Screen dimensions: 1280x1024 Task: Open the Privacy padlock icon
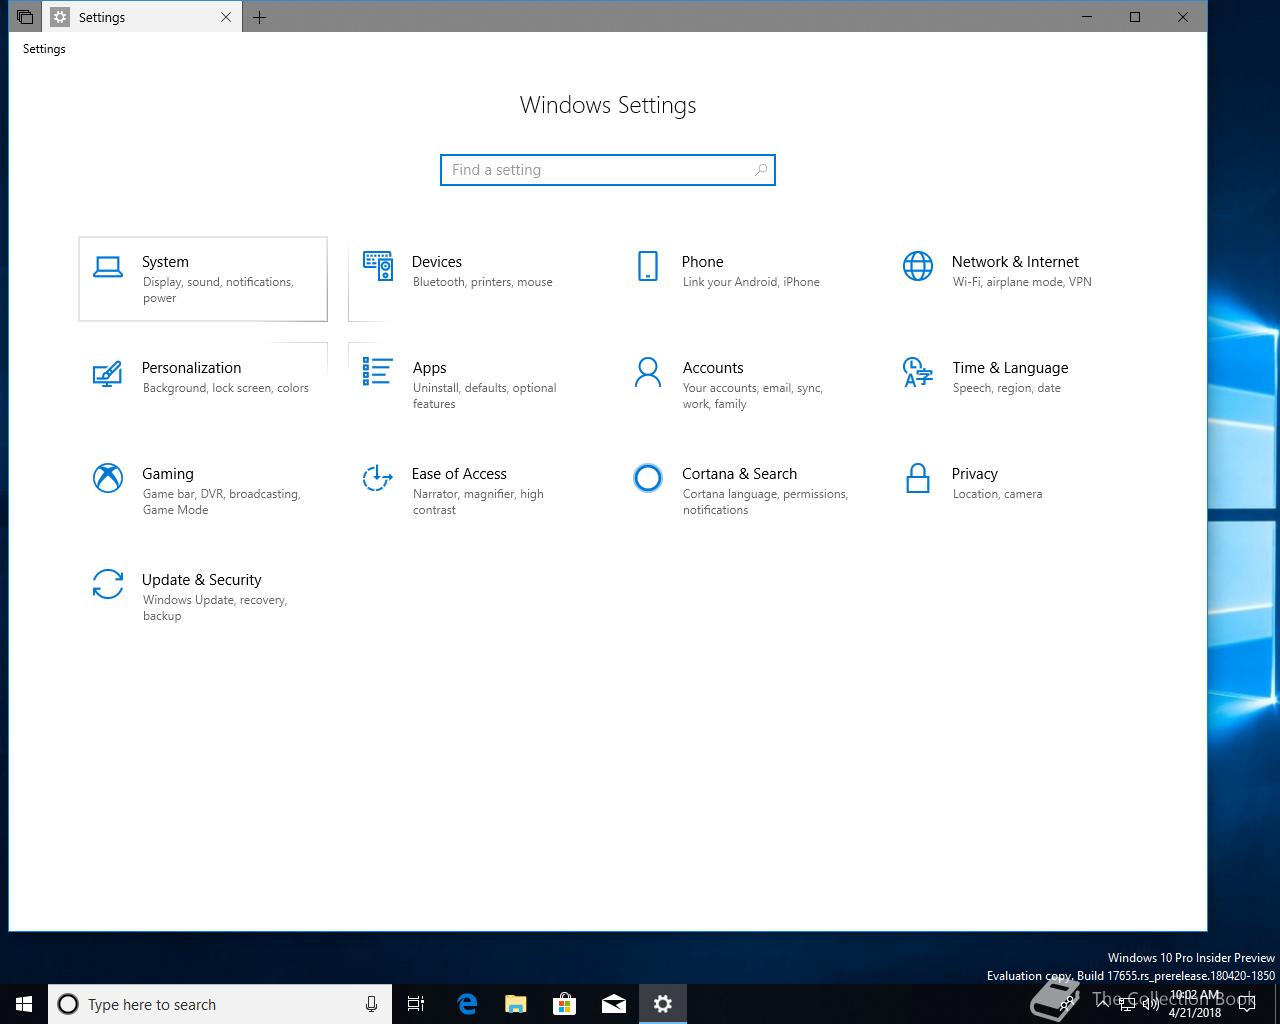pyautogui.click(x=917, y=478)
